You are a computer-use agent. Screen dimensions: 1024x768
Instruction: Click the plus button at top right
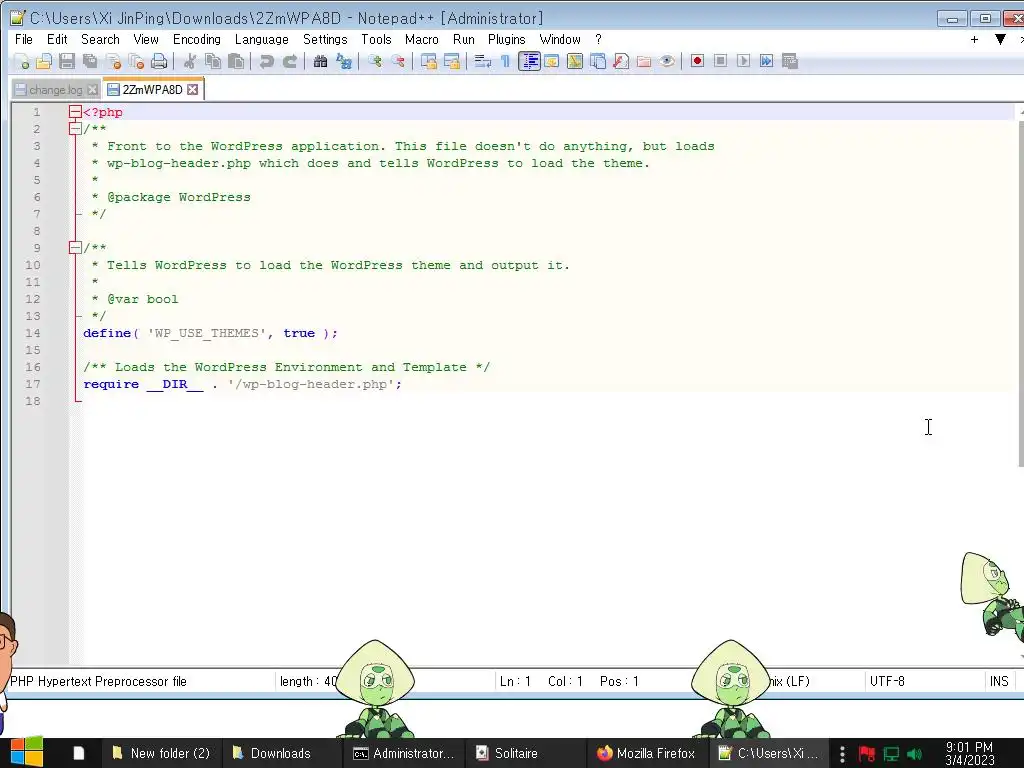click(x=974, y=39)
